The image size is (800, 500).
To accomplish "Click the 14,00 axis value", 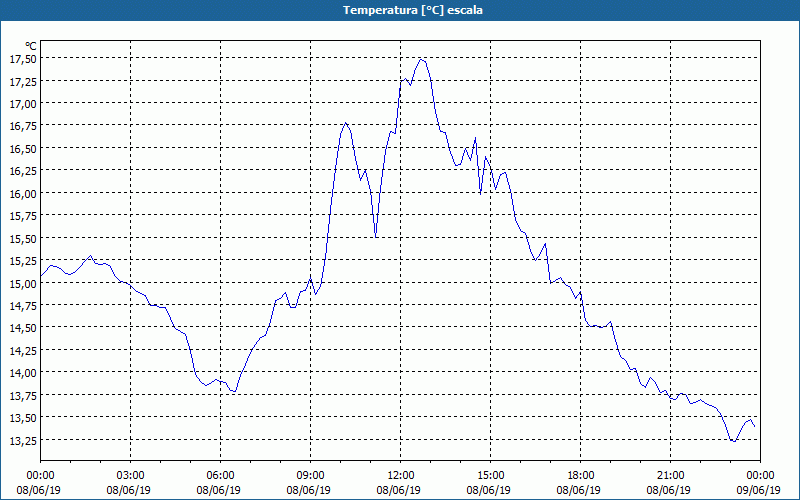I will point(23,372).
